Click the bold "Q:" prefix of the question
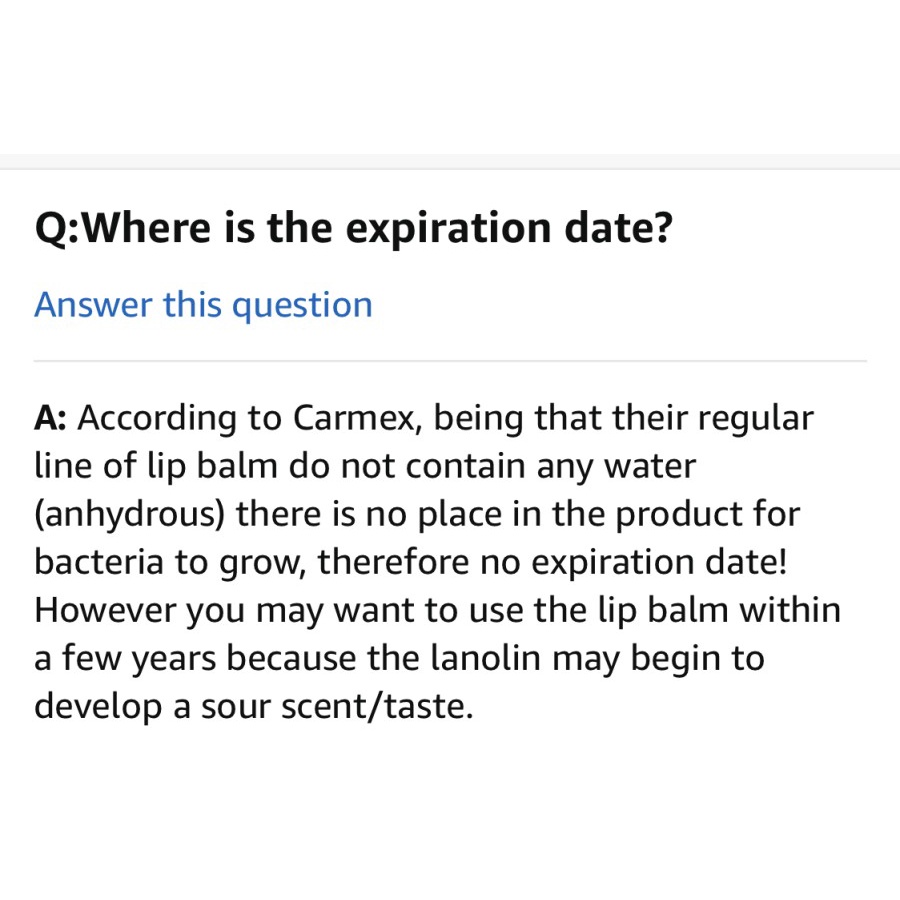 point(55,230)
